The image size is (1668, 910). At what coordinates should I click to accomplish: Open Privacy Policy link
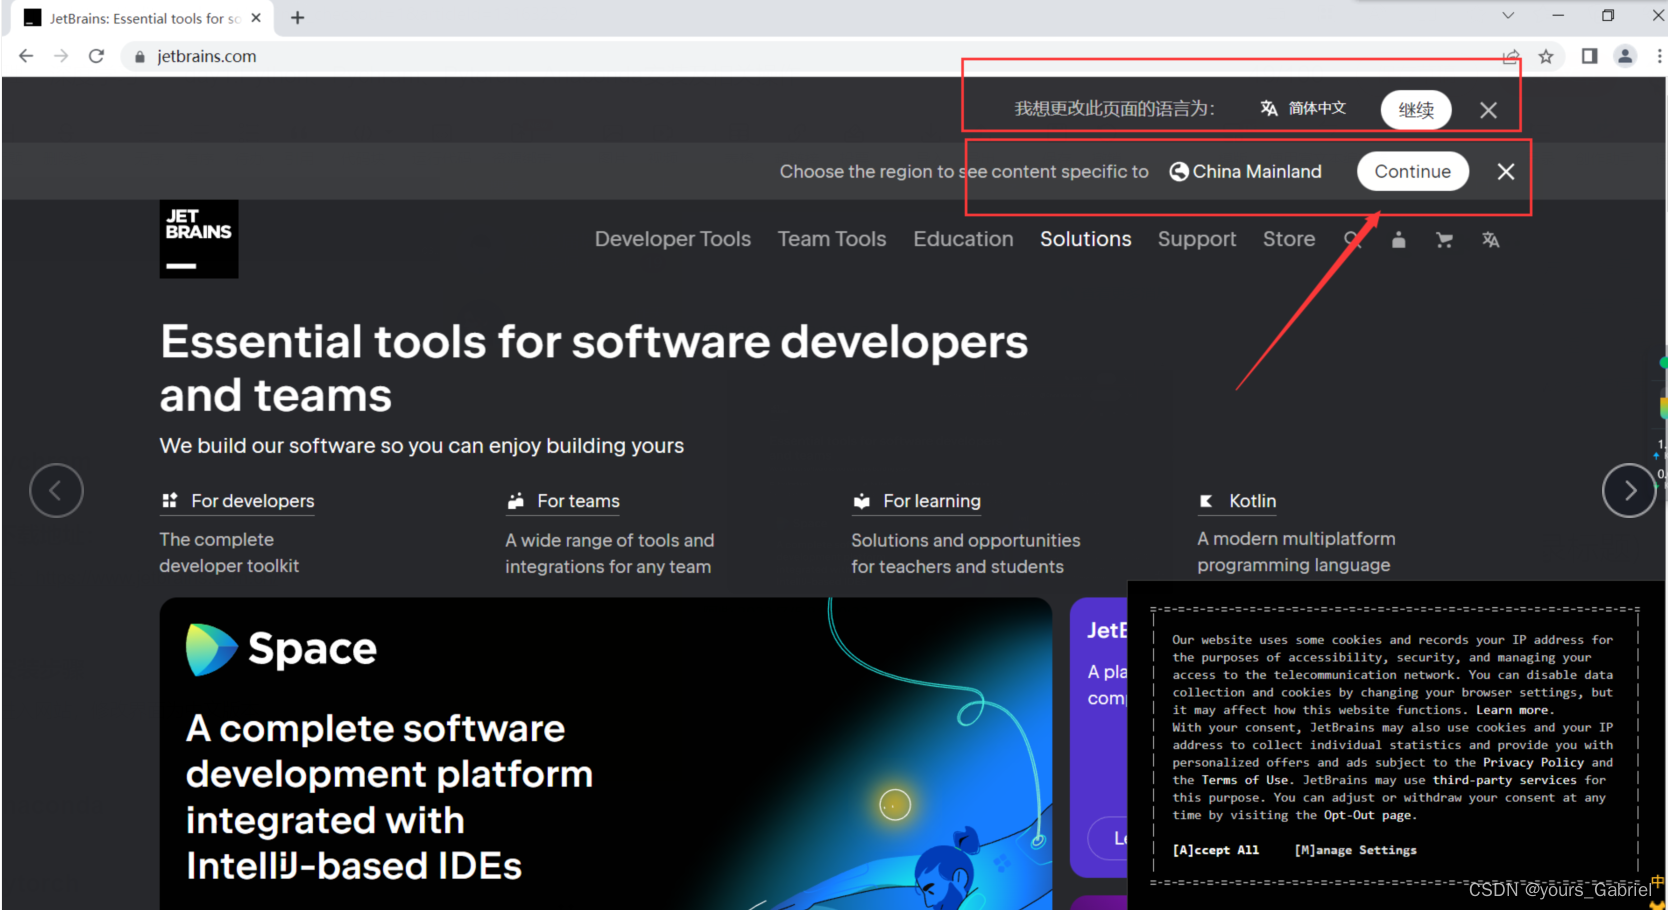1533,762
